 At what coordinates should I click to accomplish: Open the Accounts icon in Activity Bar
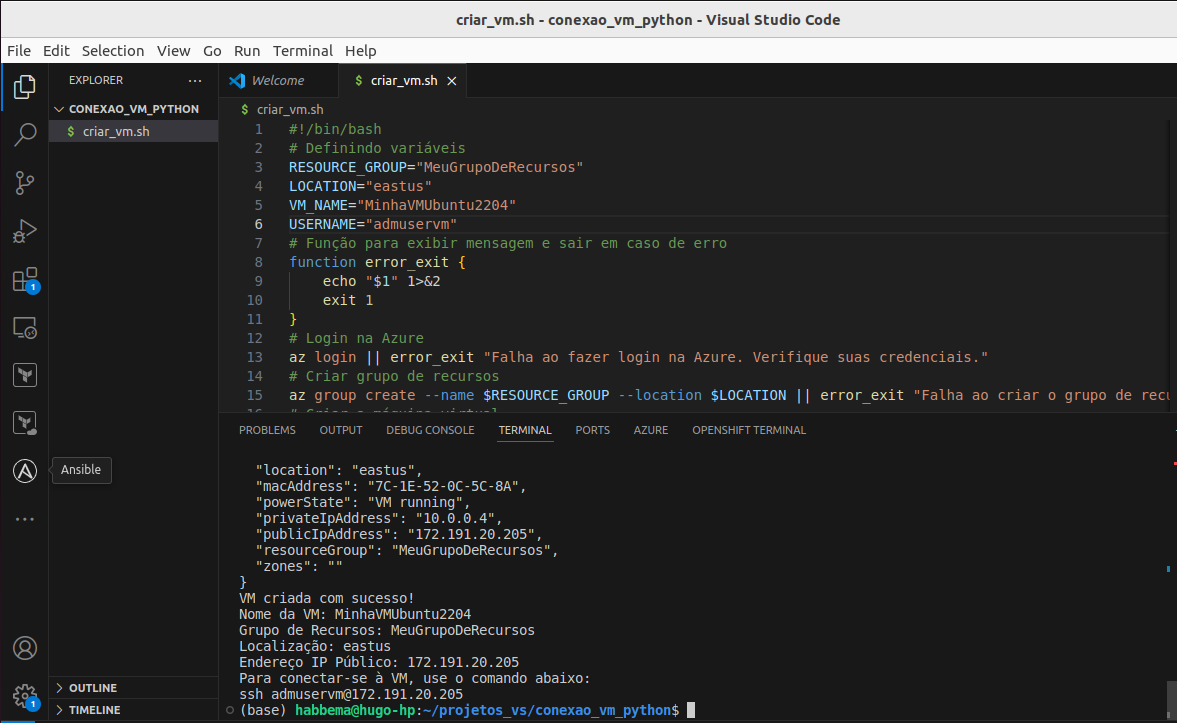[25, 648]
